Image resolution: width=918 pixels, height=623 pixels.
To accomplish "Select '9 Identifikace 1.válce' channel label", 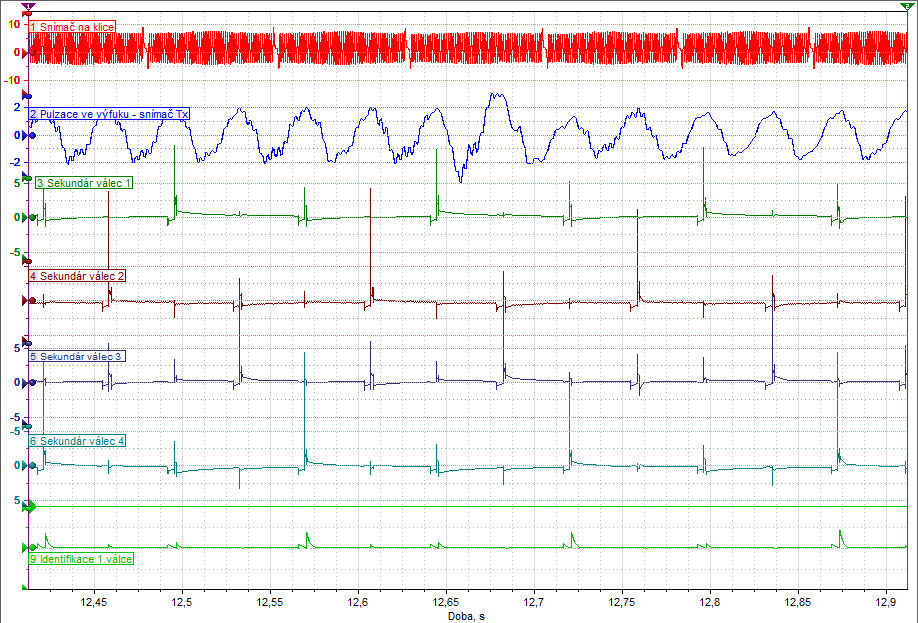I will (x=80, y=559).
